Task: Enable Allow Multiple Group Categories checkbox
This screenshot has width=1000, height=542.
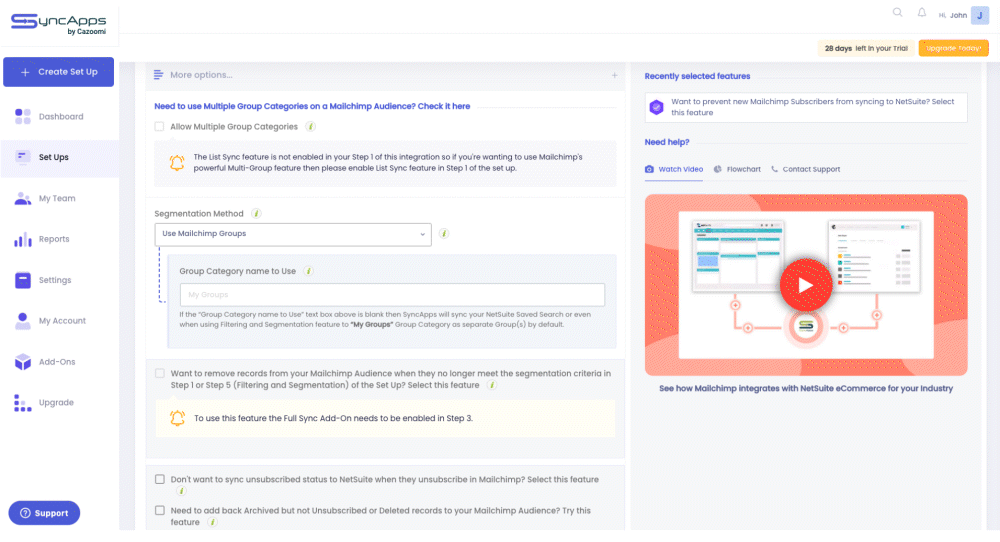Action: (x=159, y=126)
